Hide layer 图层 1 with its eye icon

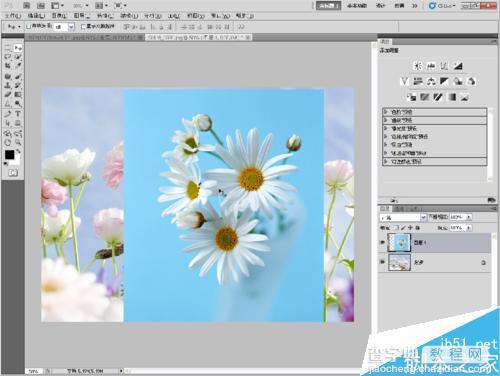tap(383, 242)
